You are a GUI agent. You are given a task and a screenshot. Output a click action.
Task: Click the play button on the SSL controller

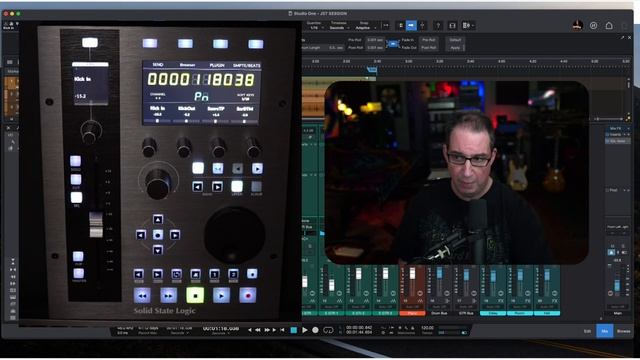coord(221,295)
